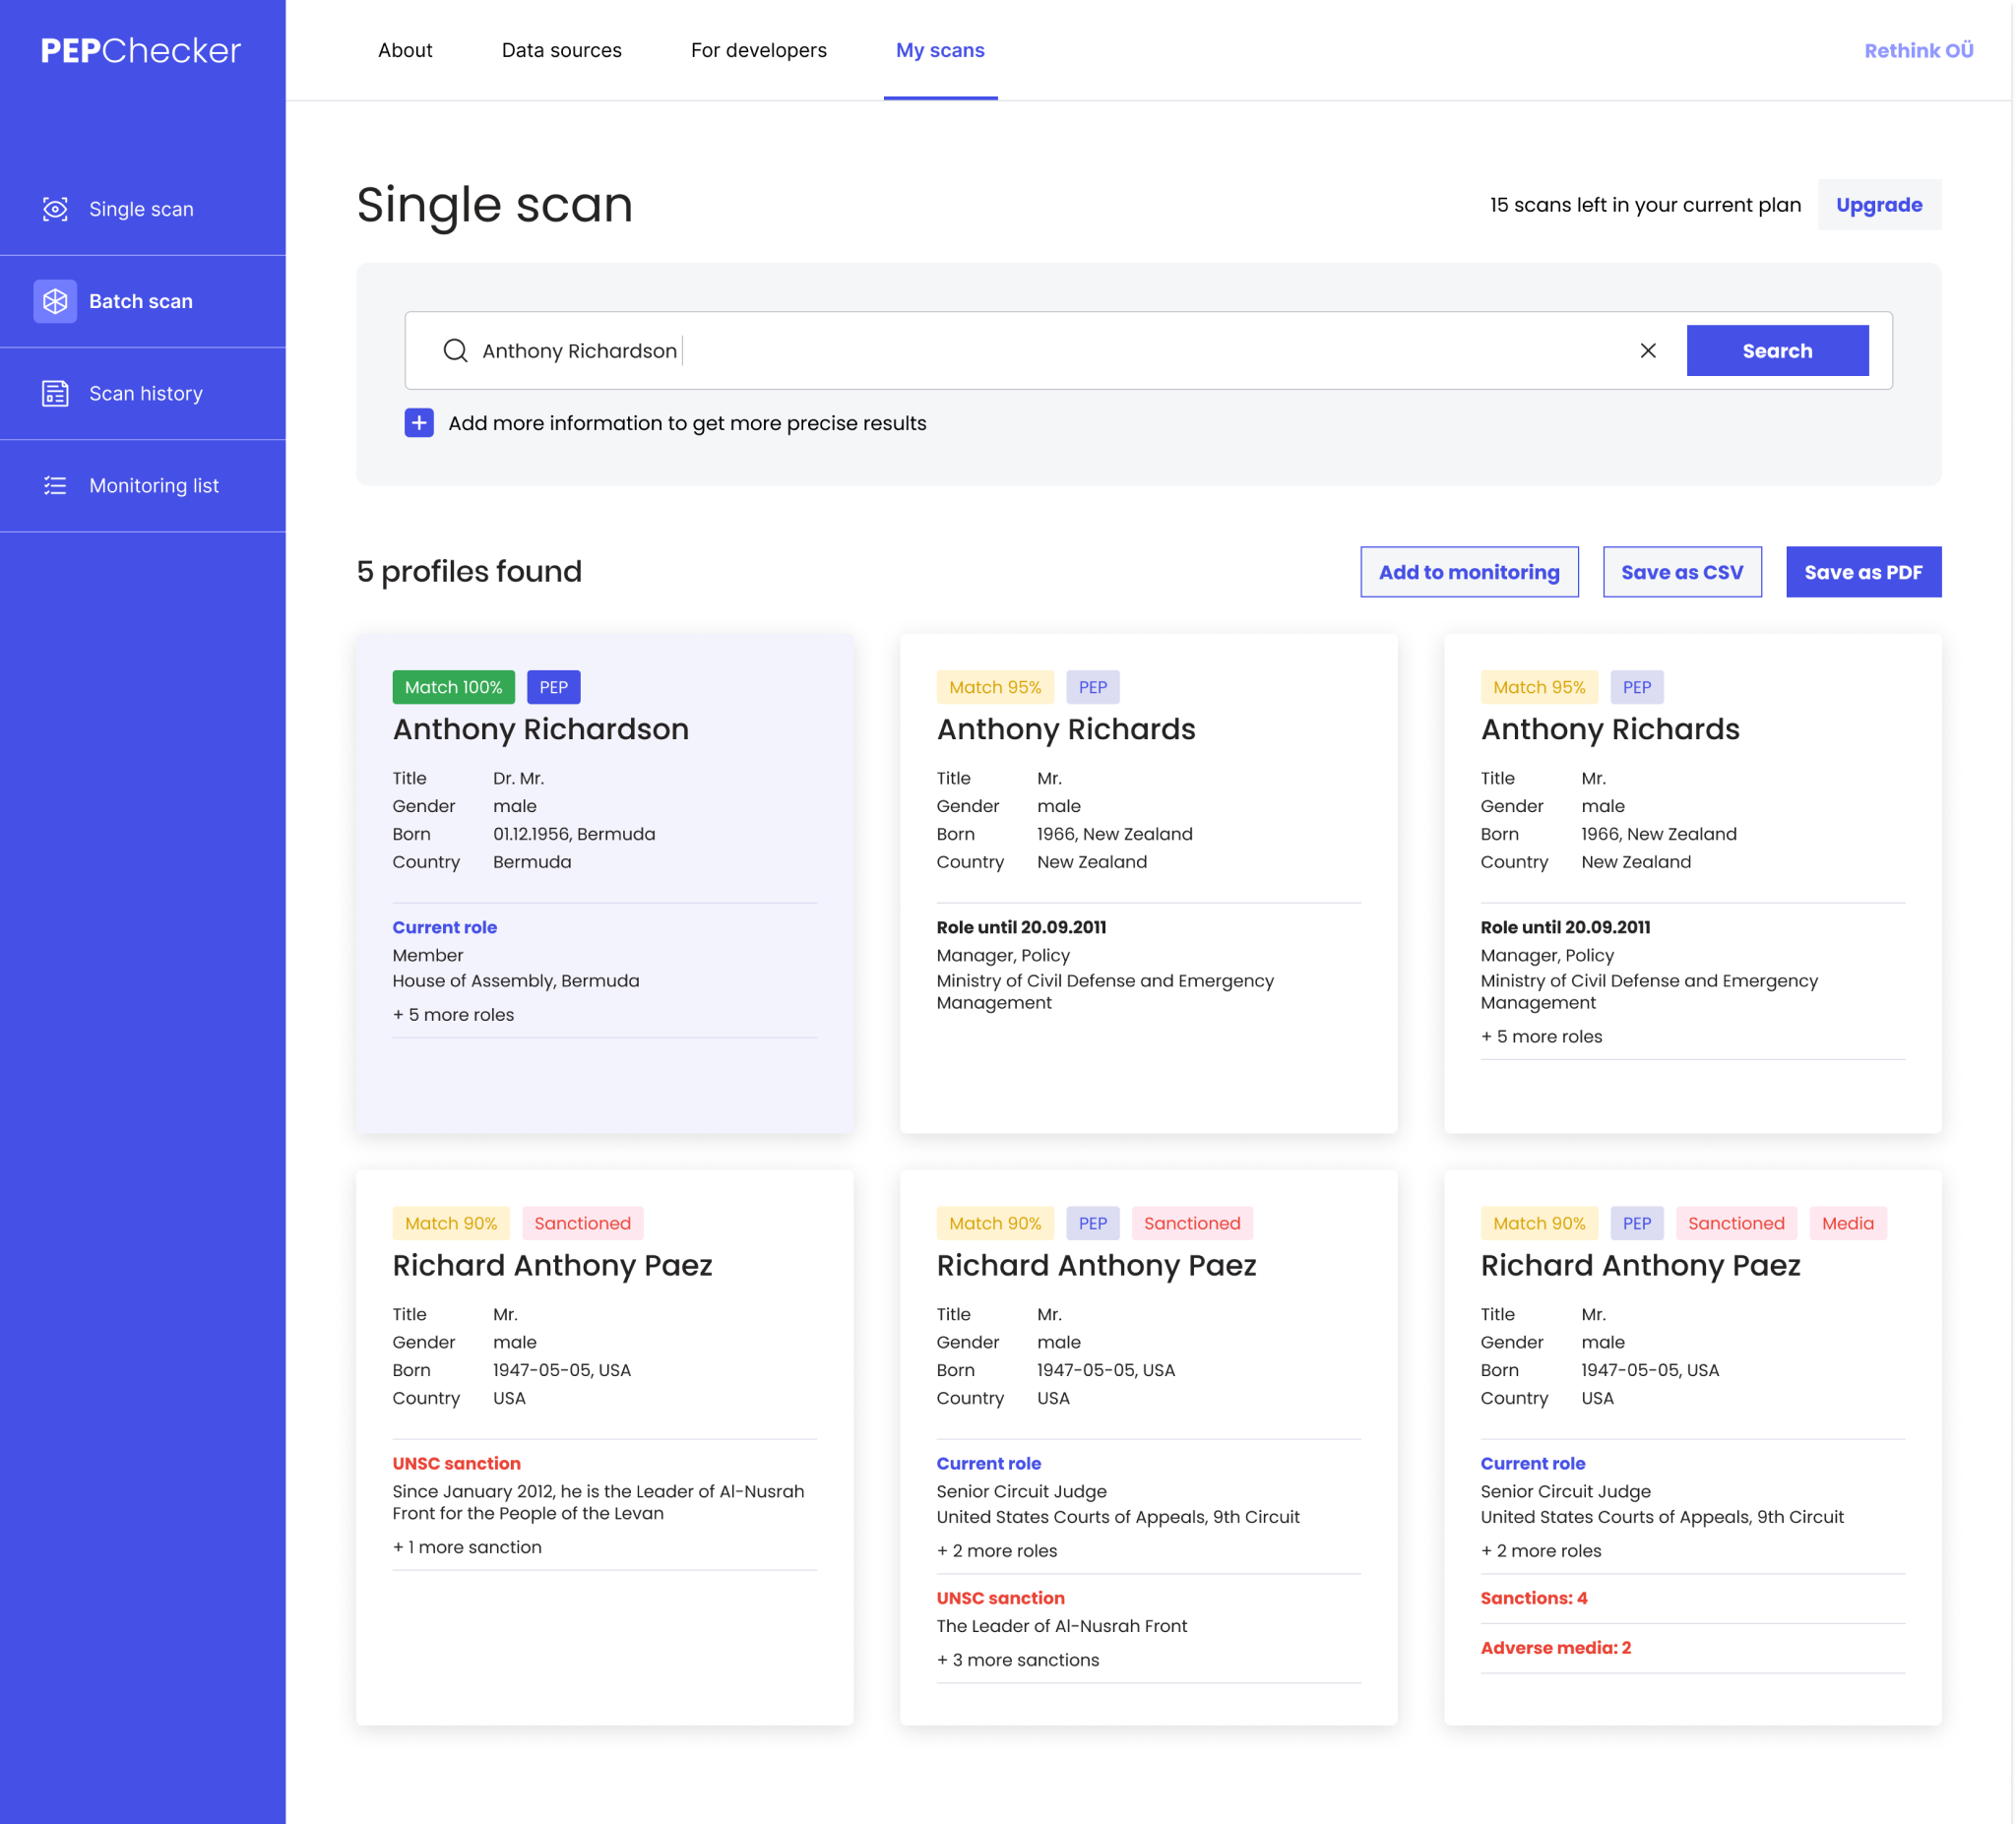
Task: Click Current role heading on Anthony Richardson card
Action: coord(444,927)
